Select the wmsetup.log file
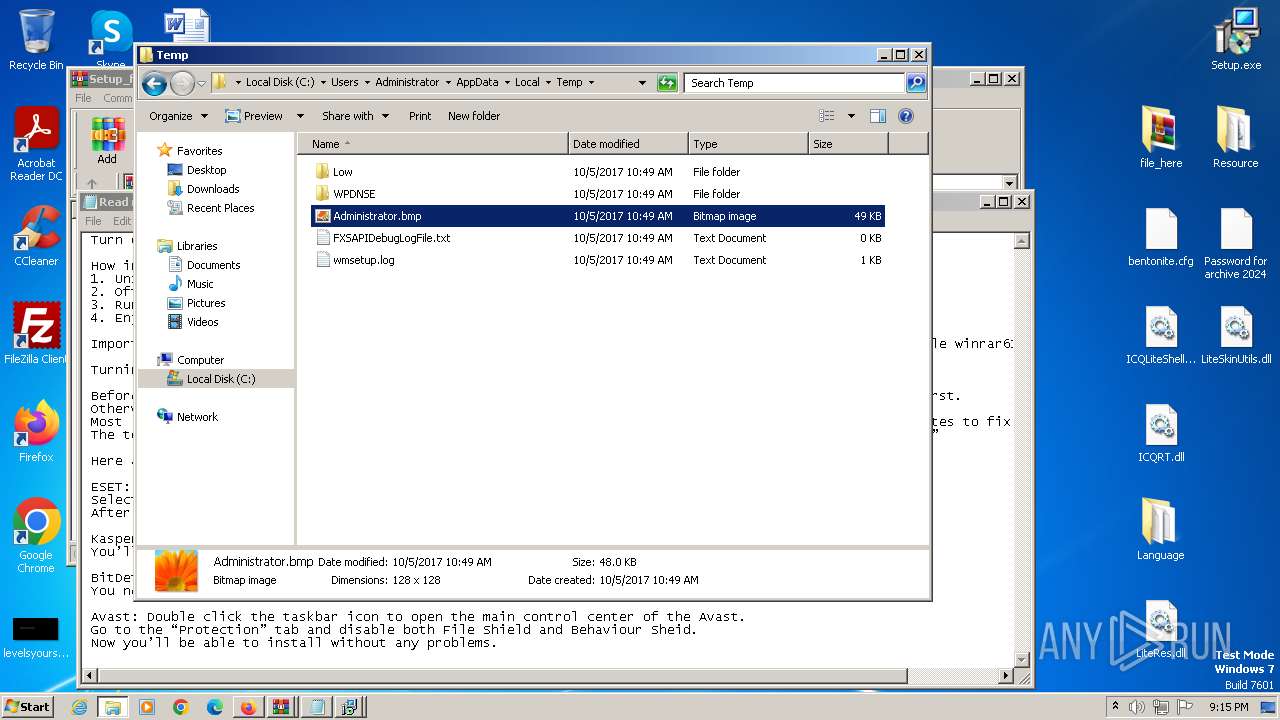Viewport: 1280px width, 720px height. tap(598, 260)
